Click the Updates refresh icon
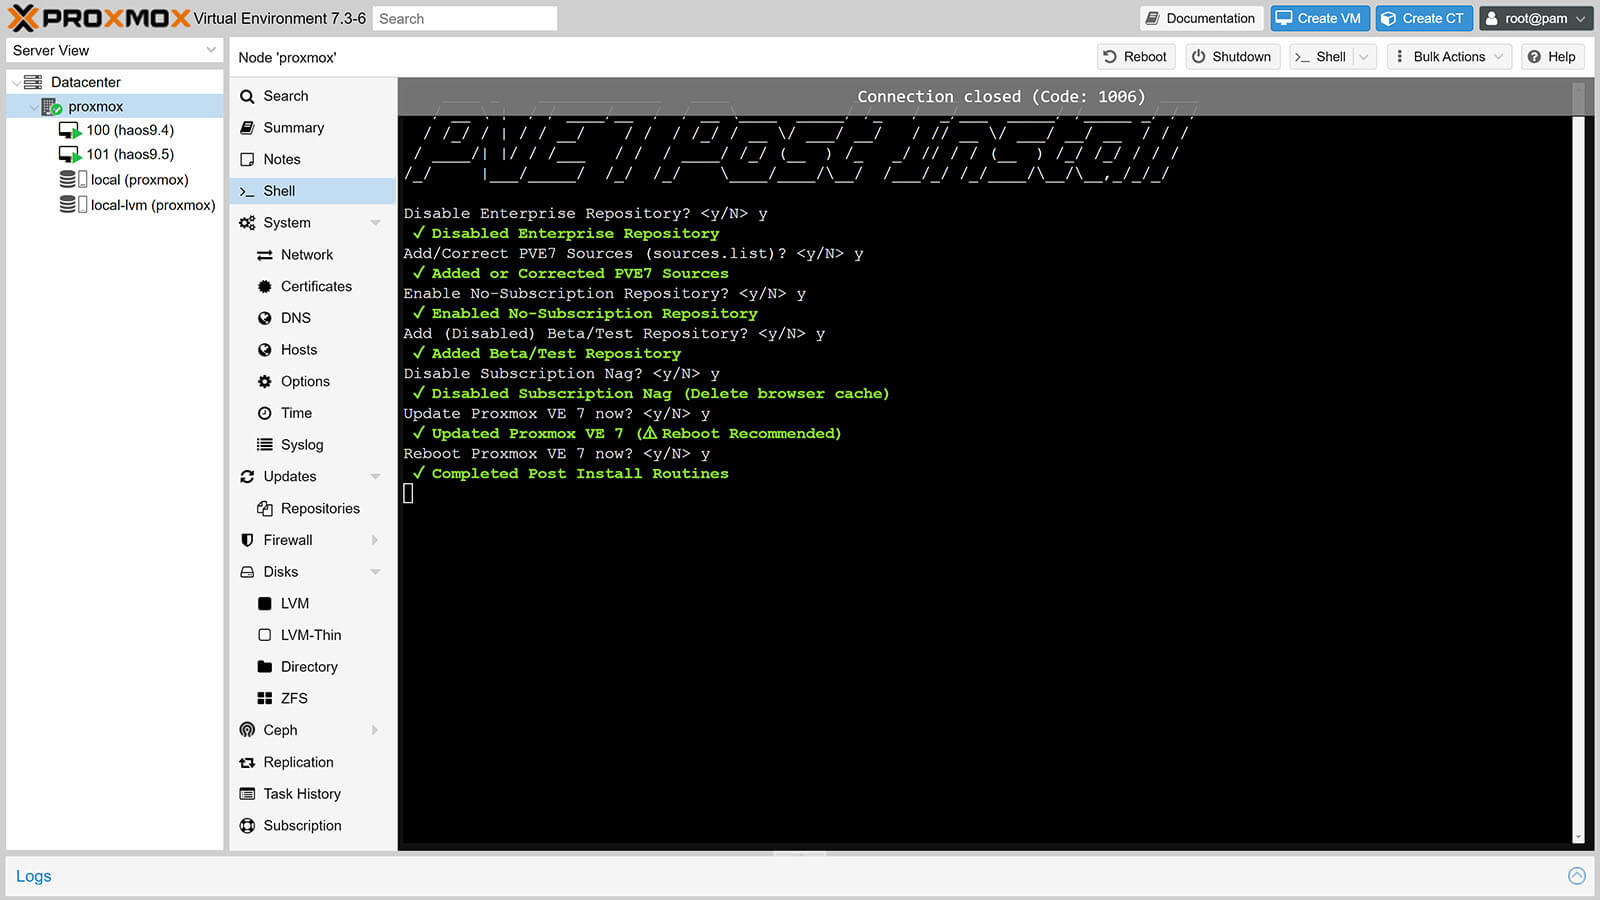 tap(247, 477)
